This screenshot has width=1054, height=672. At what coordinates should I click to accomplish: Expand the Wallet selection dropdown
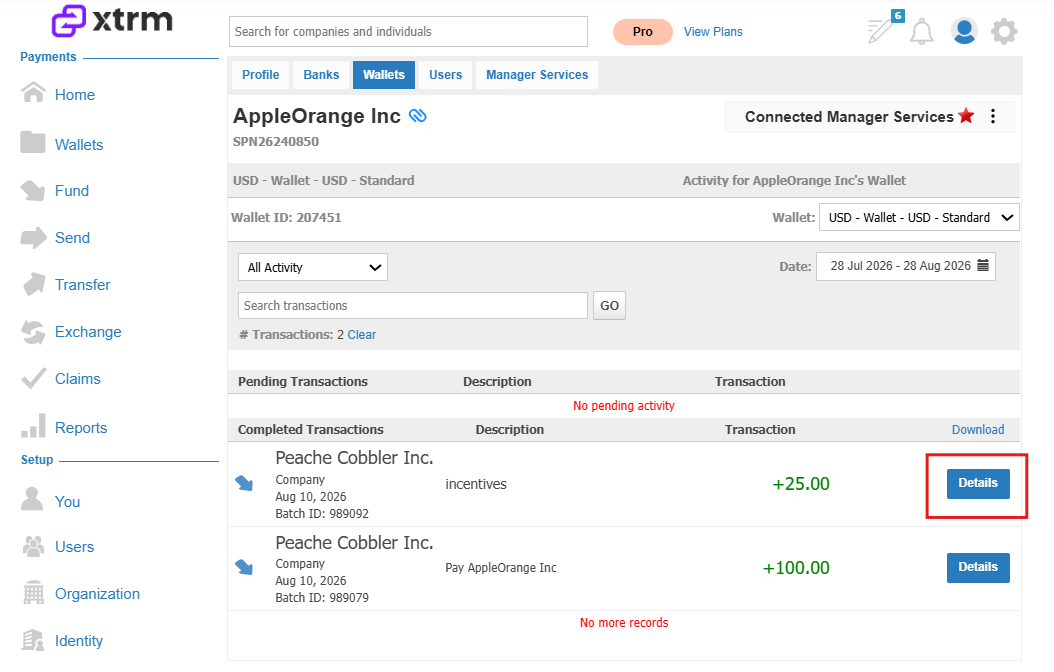[x=919, y=217]
